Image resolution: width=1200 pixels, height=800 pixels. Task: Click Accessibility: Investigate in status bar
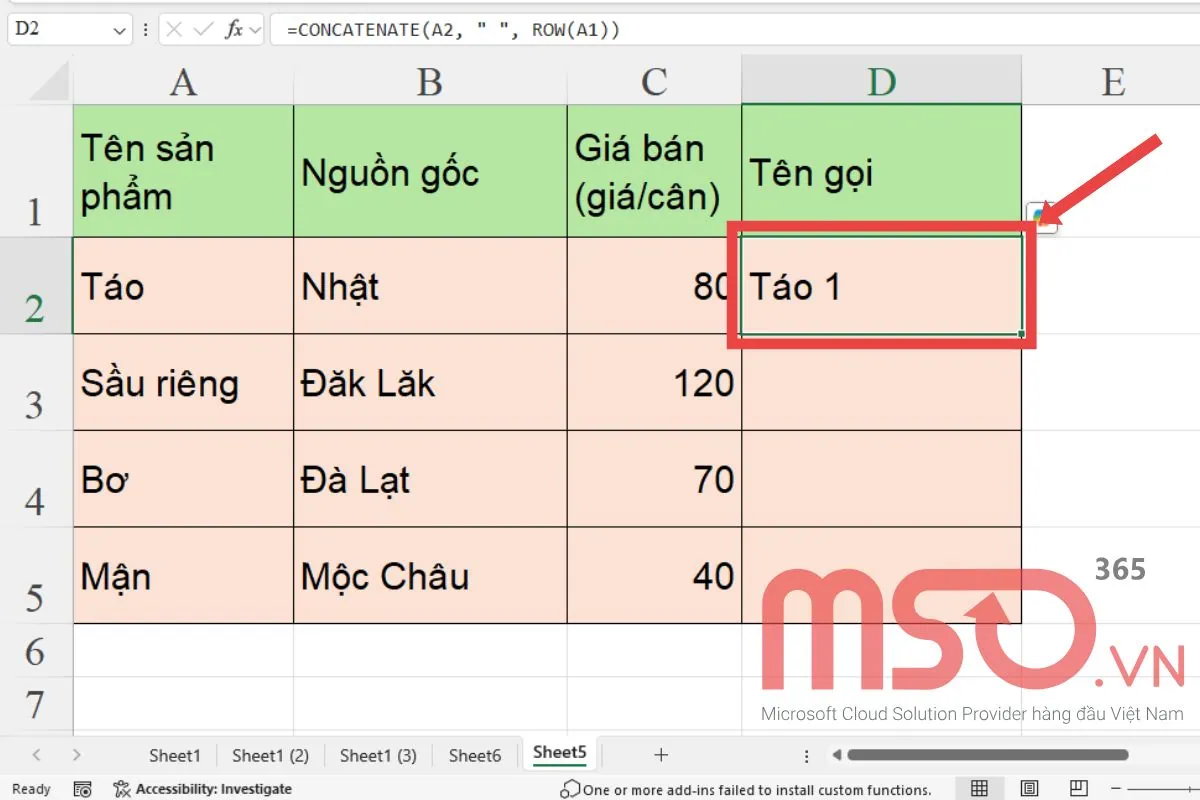click(x=203, y=789)
